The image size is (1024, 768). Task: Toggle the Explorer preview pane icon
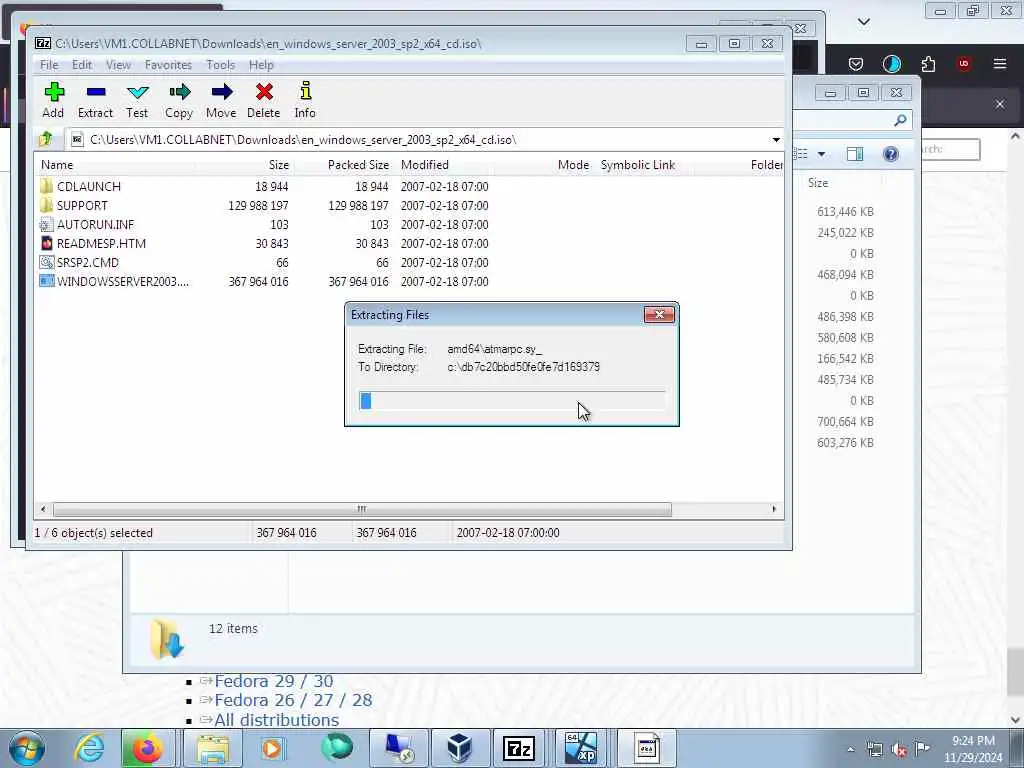point(855,154)
